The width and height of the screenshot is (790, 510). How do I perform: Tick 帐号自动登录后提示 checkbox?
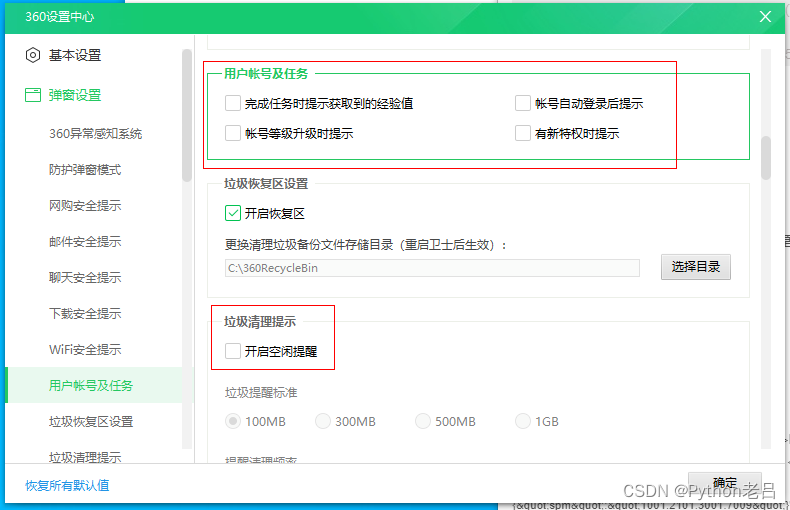[x=523, y=103]
